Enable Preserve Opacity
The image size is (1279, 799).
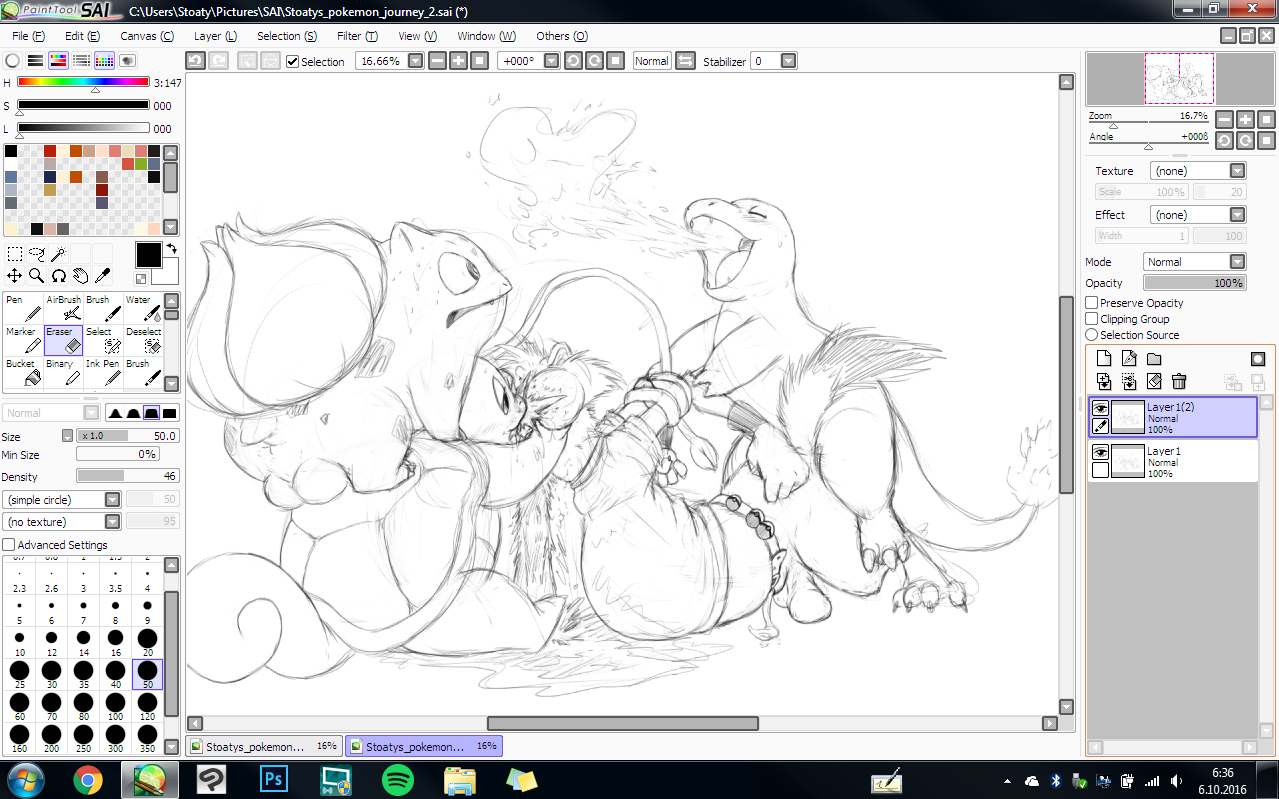click(x=1092, y=303)
